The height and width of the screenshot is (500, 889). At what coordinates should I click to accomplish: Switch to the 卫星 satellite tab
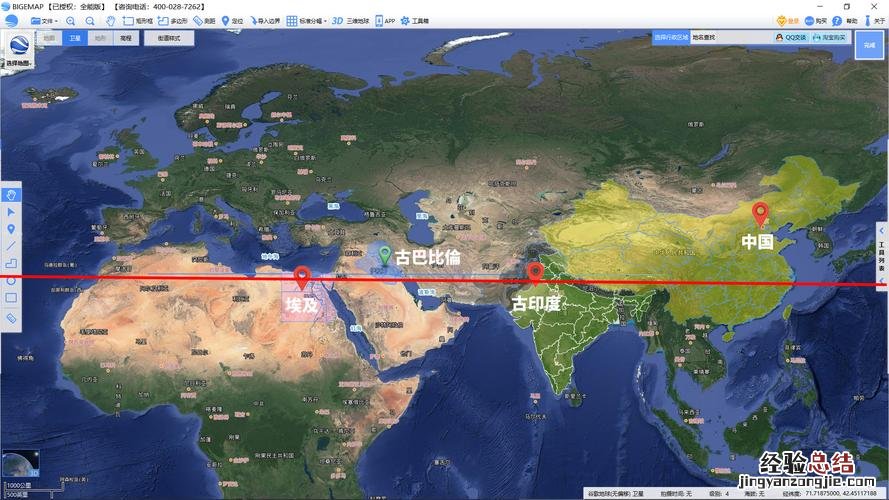click(75, 38)
